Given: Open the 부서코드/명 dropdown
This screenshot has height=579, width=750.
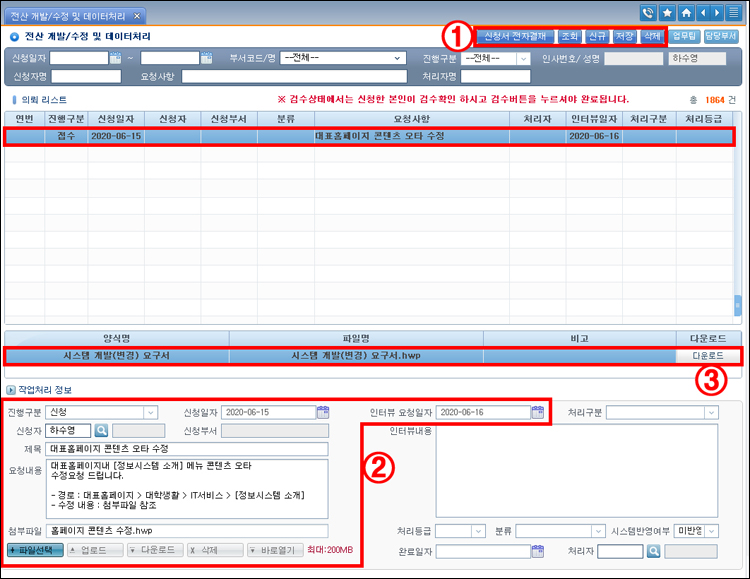Looking at the screenshot, I should [343, 58].
